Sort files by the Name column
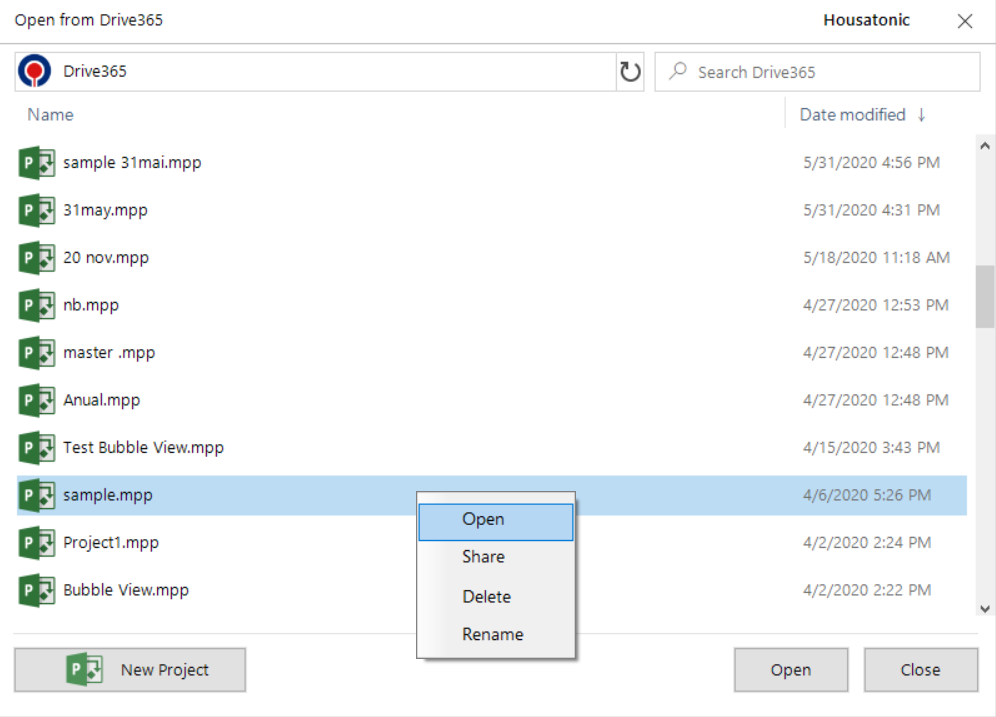Viewport: 996px width, 717px height. click(x=50, y=115)
